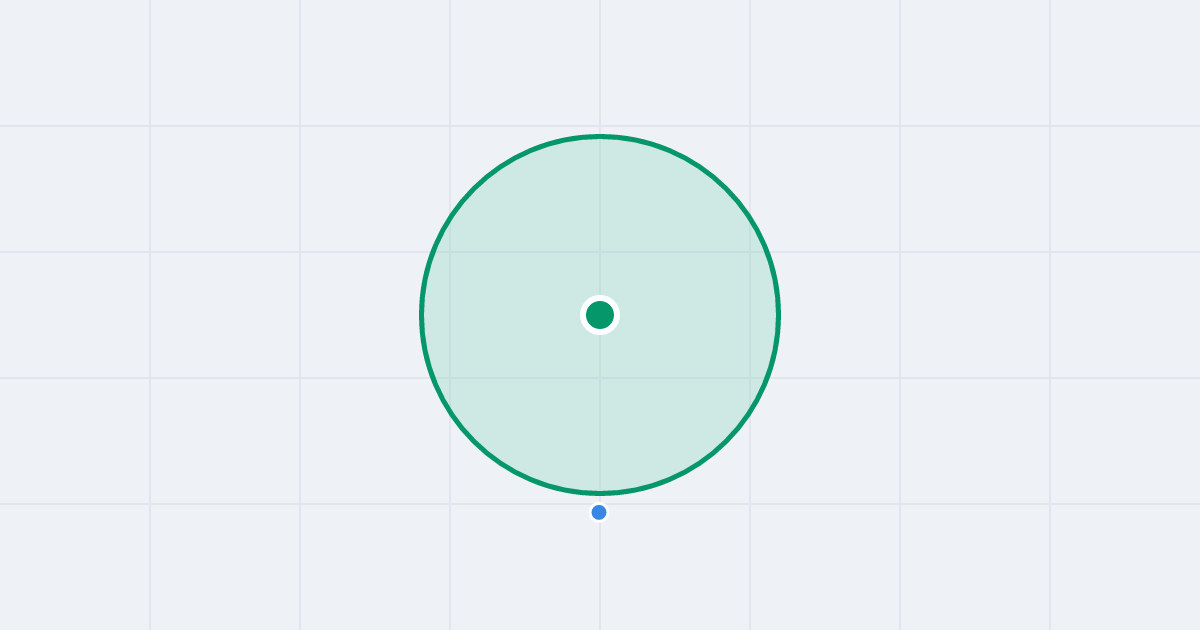Click the empty background cell in the top-left corner
1200x630 pixels.
coord(75,63)
